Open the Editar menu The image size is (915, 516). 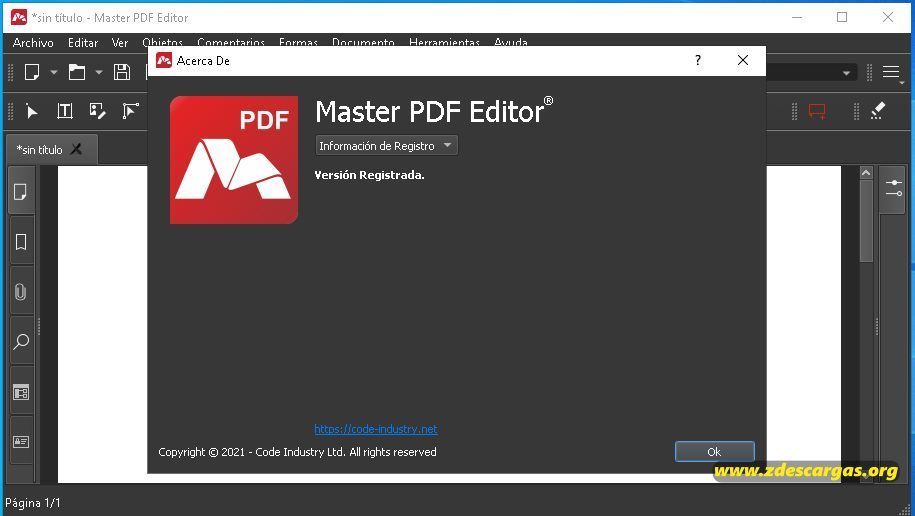(83, 43)
